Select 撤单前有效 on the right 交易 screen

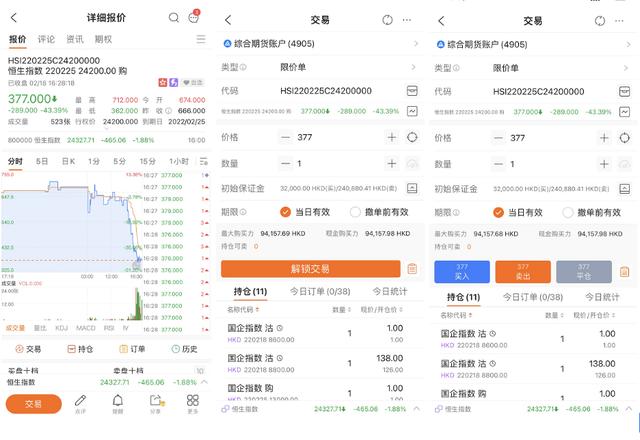click(x=592, y=212)
